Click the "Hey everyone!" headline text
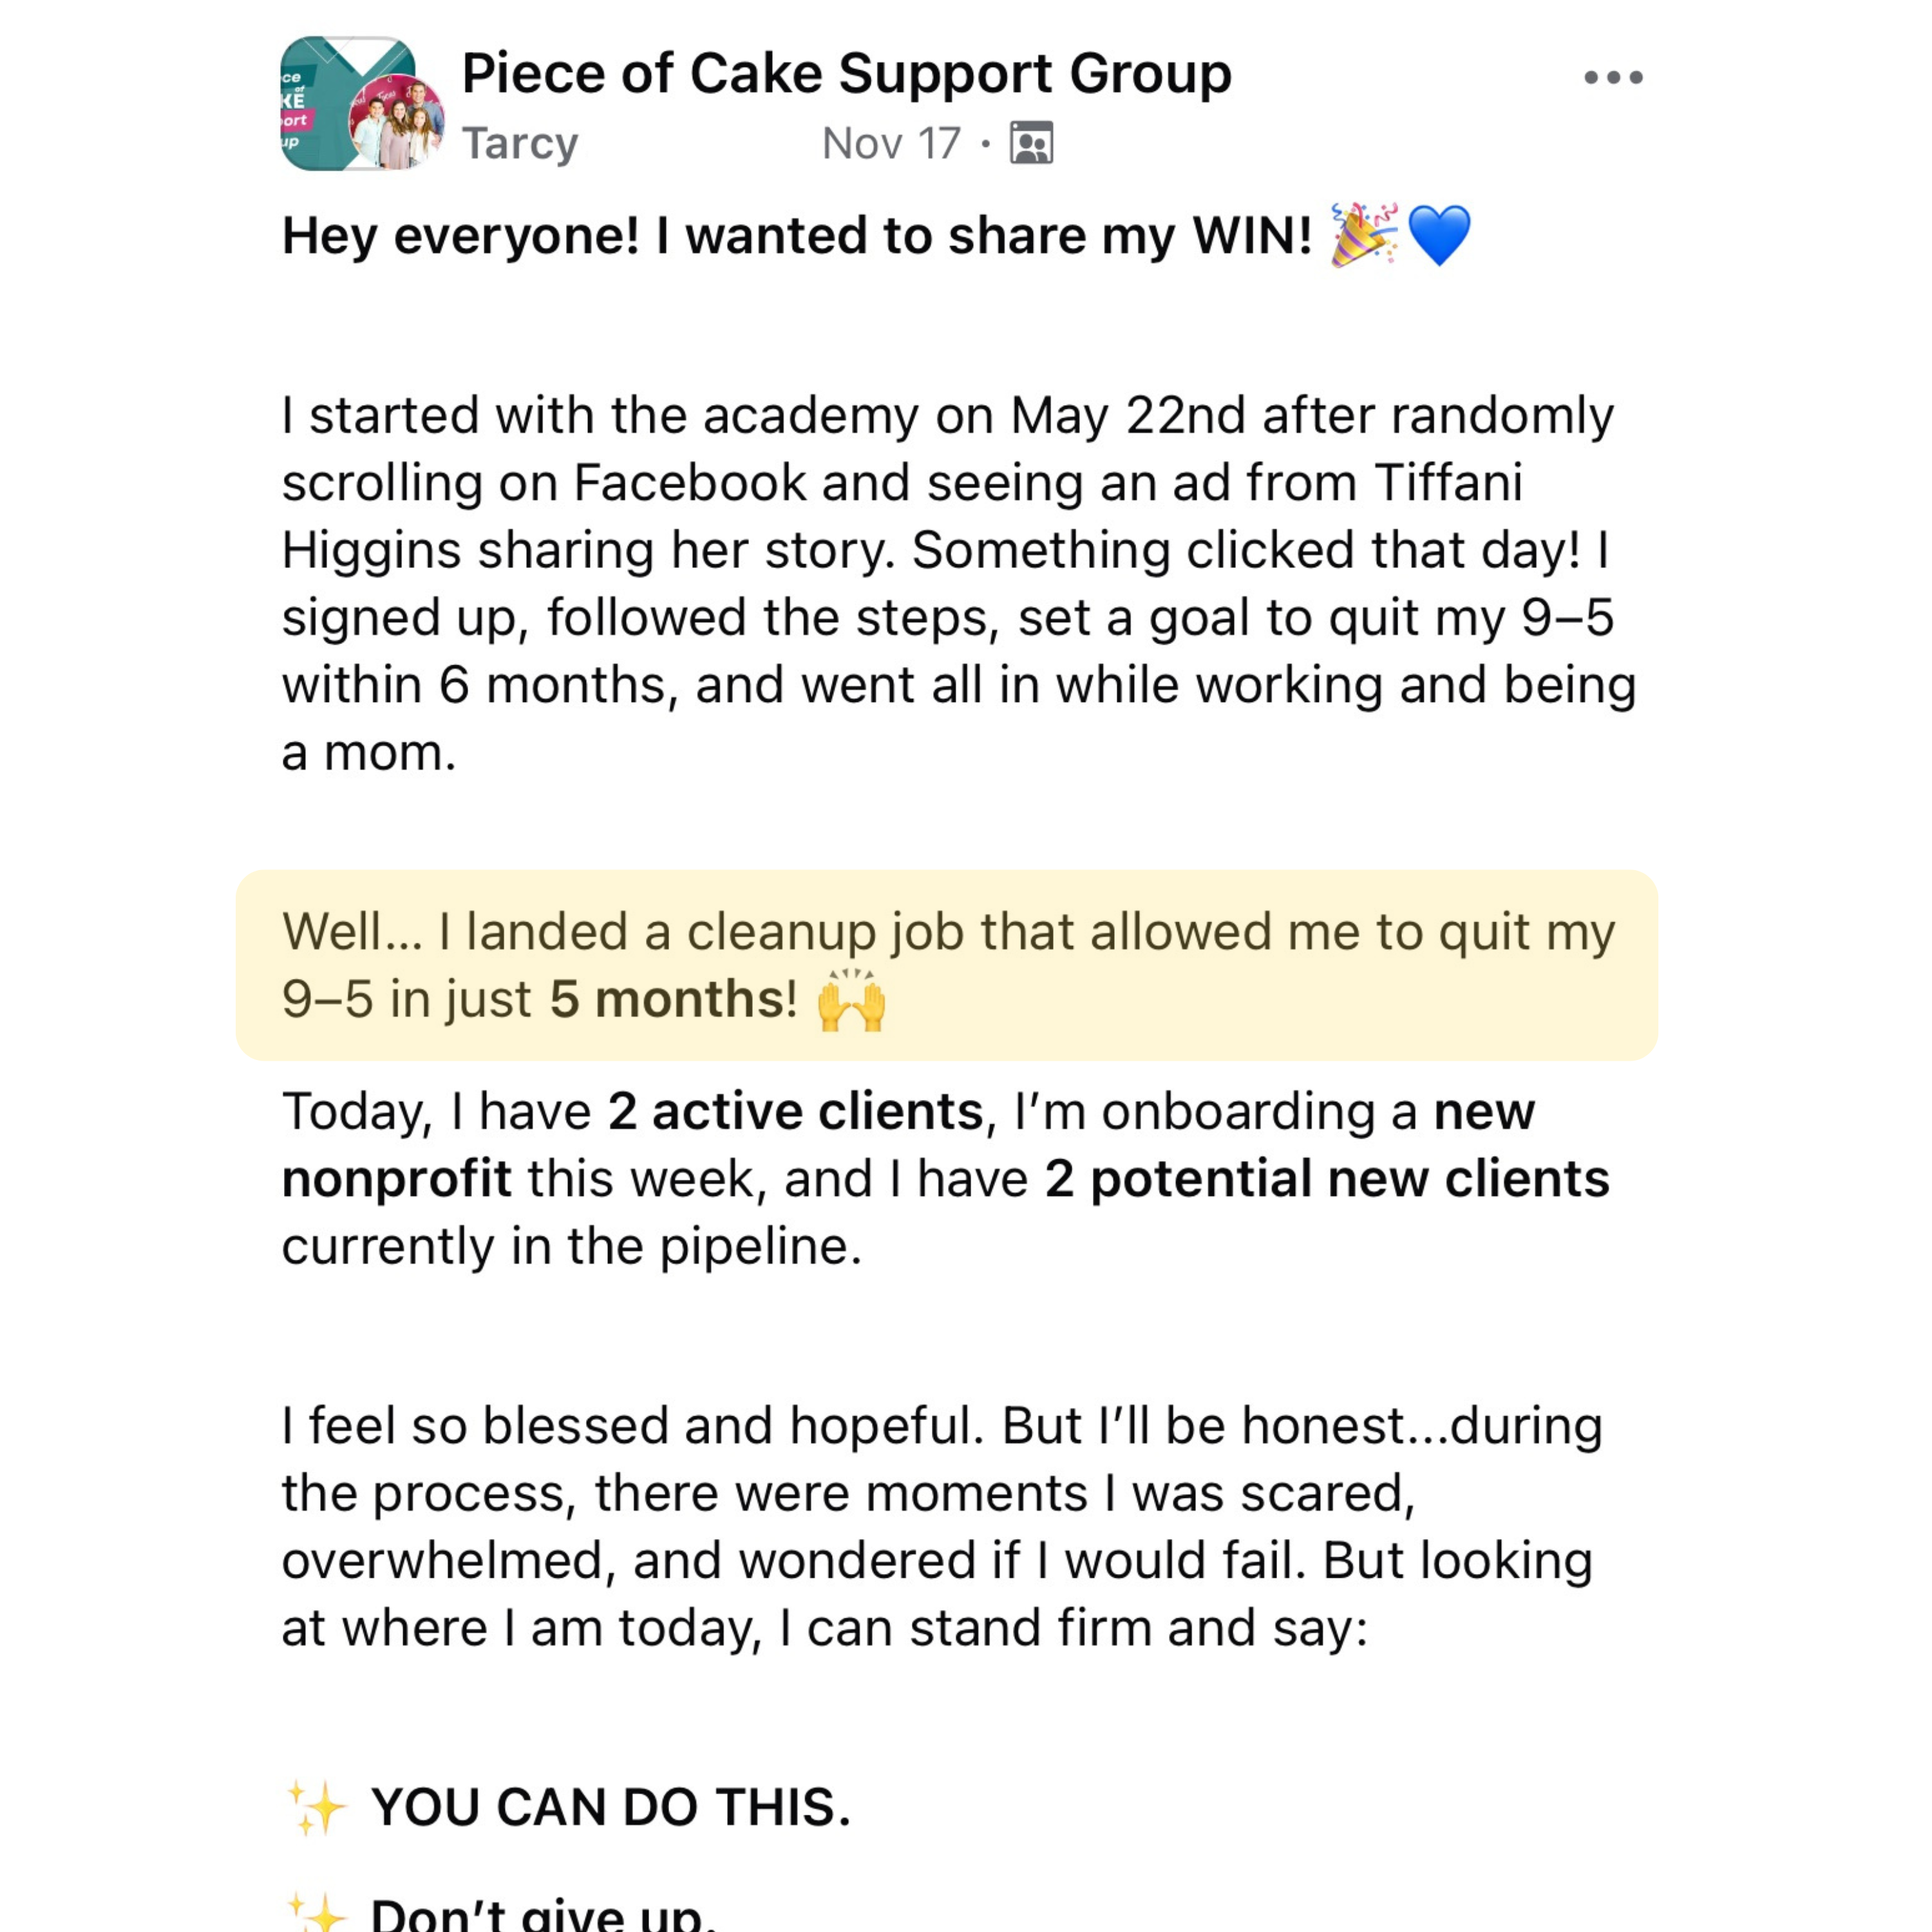The image size is (1932, 1932). tap(796, 236)
